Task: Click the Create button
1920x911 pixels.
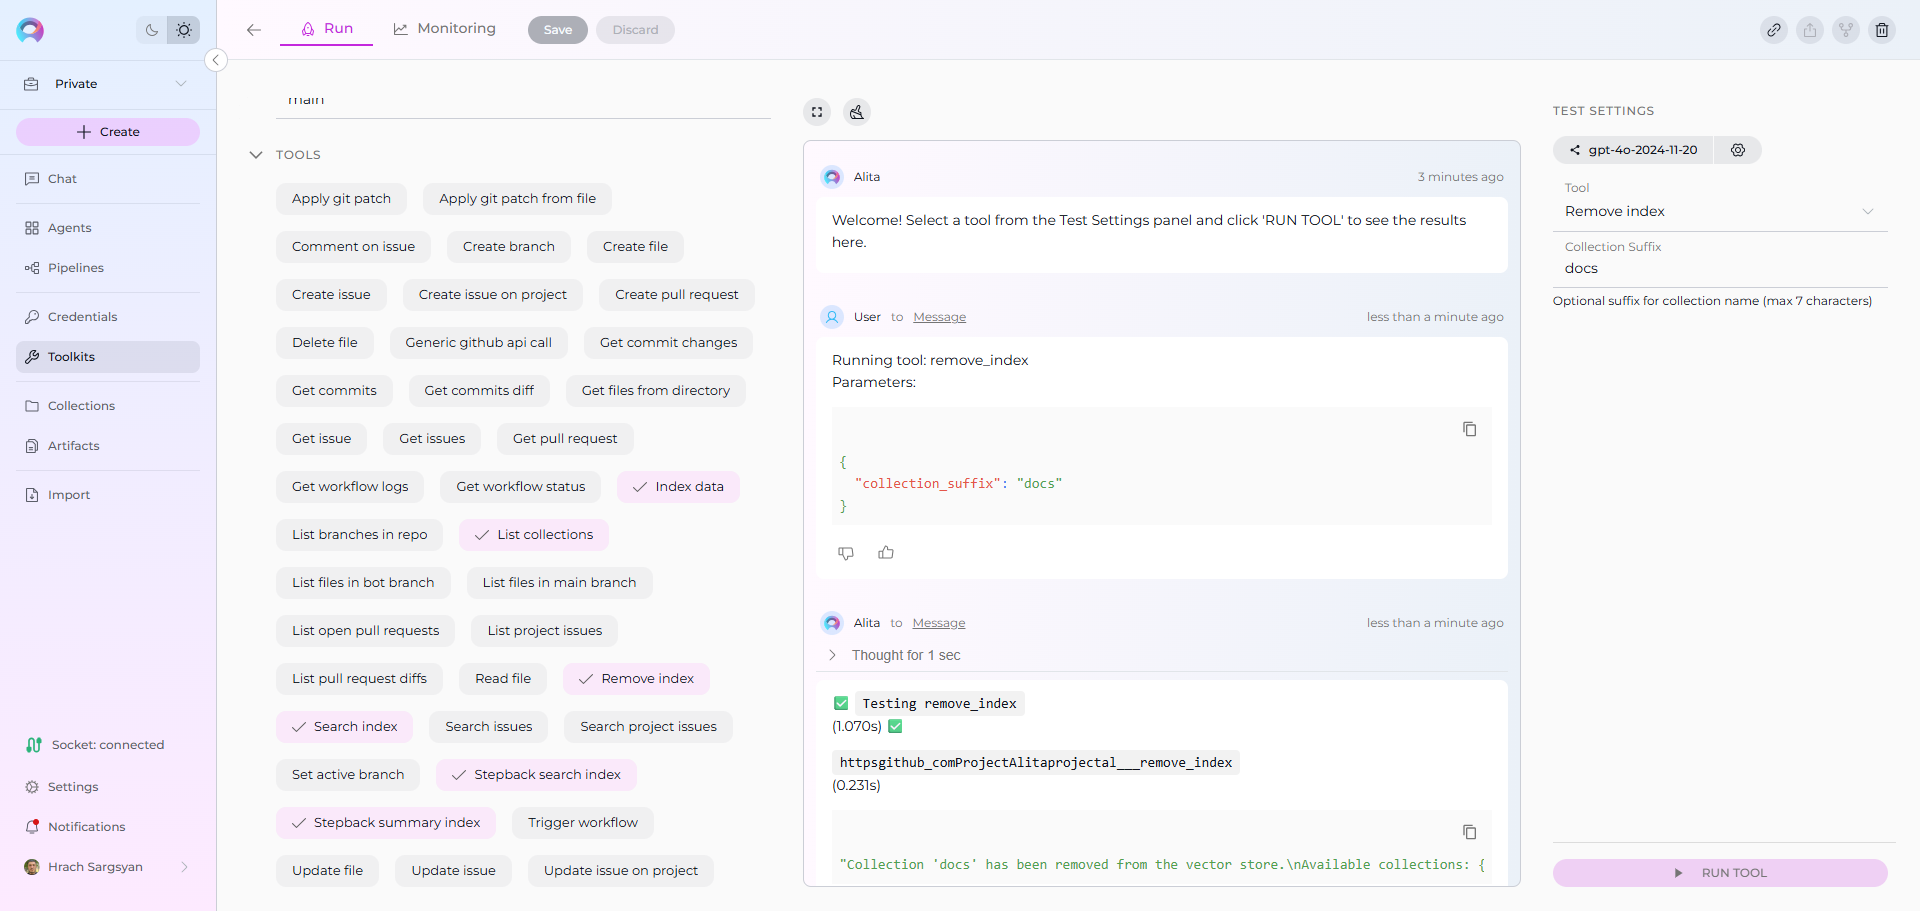Action: 108,132
